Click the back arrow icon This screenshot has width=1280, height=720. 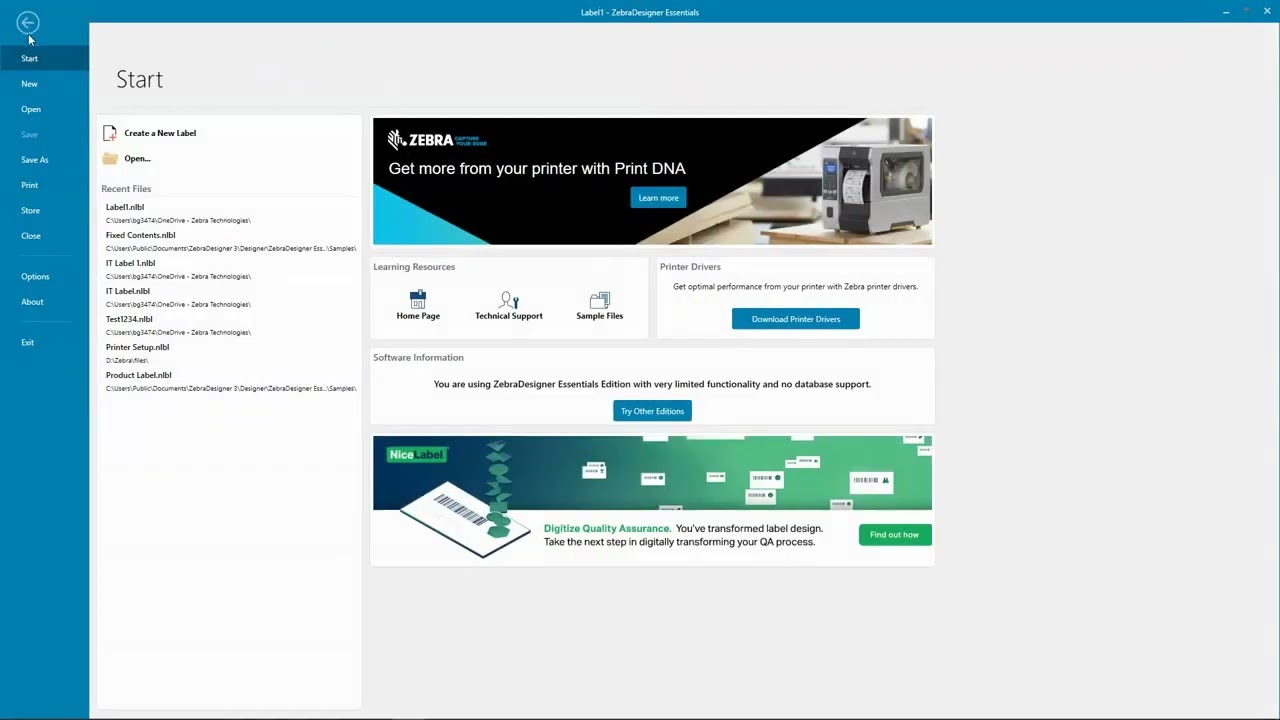pos(27,22)
